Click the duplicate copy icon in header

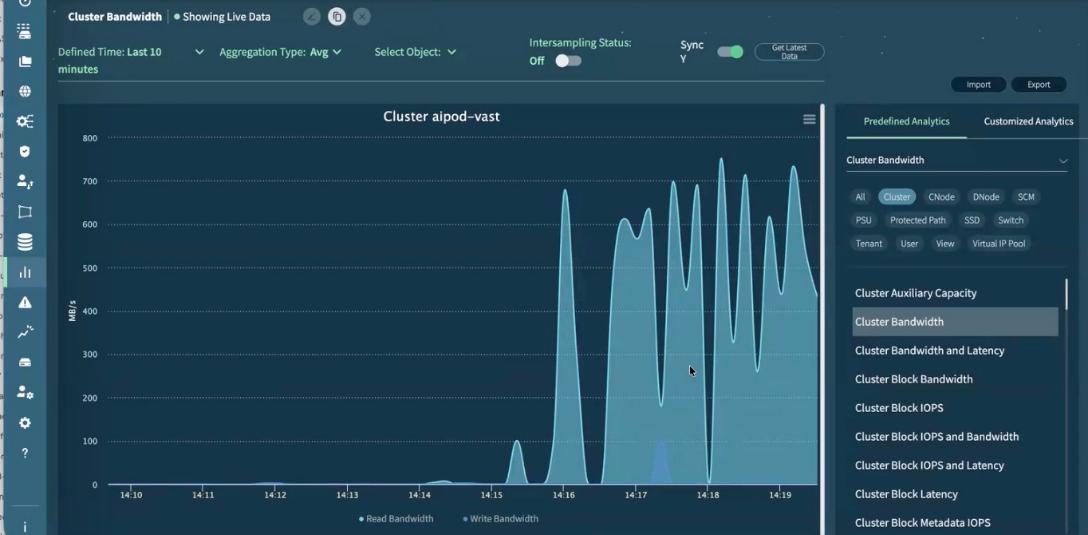point(337,17)
